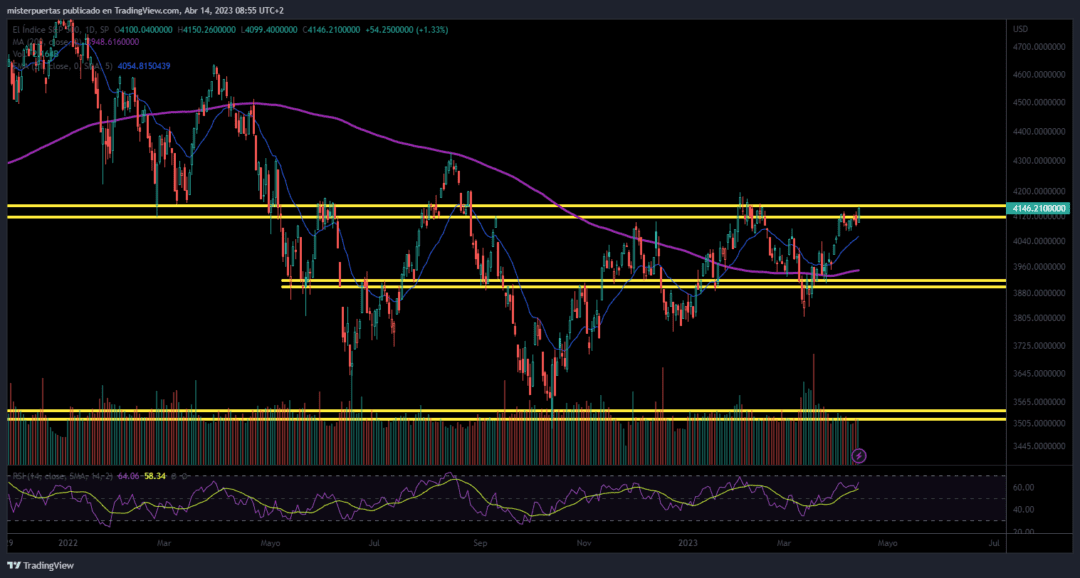Click the Nov label on time axis
The height and width of the screenshot is (578, 1080).
[x=584, y=543]
